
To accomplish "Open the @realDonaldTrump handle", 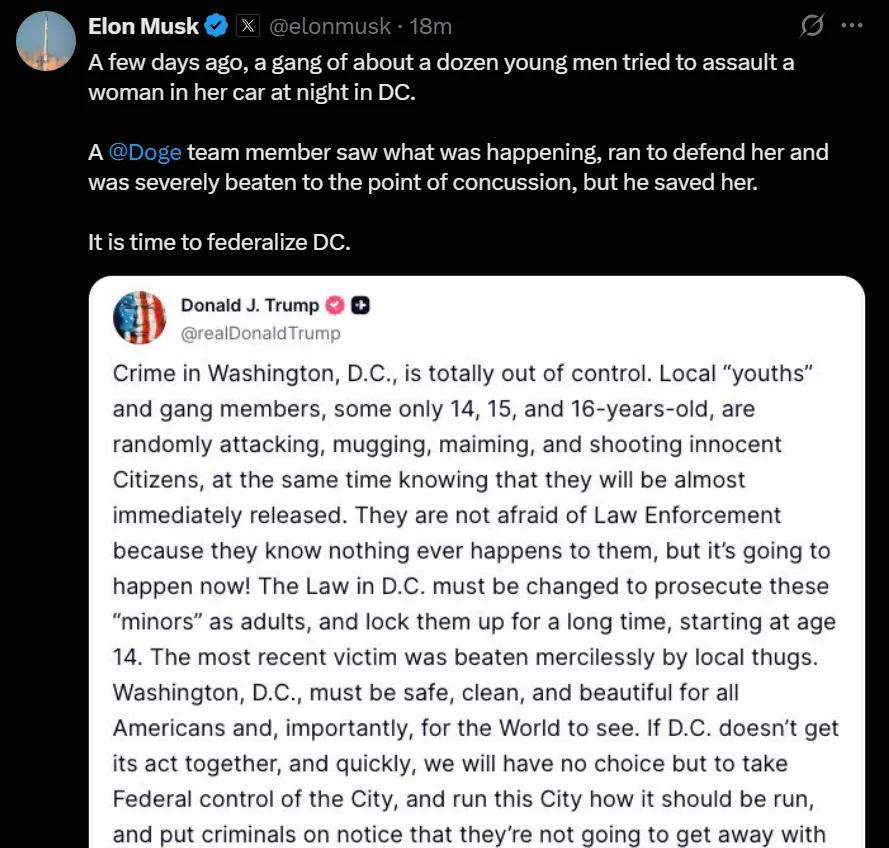I will (x=260, y=333).
